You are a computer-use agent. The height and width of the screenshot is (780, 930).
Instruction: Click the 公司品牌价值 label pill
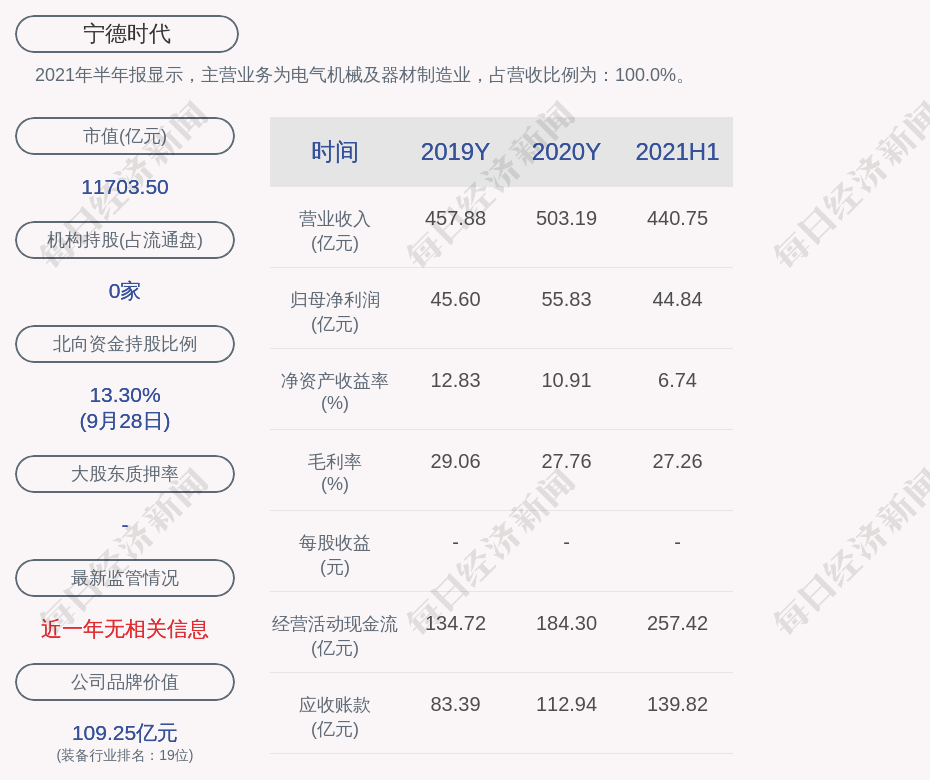click(x=125, y=682)
